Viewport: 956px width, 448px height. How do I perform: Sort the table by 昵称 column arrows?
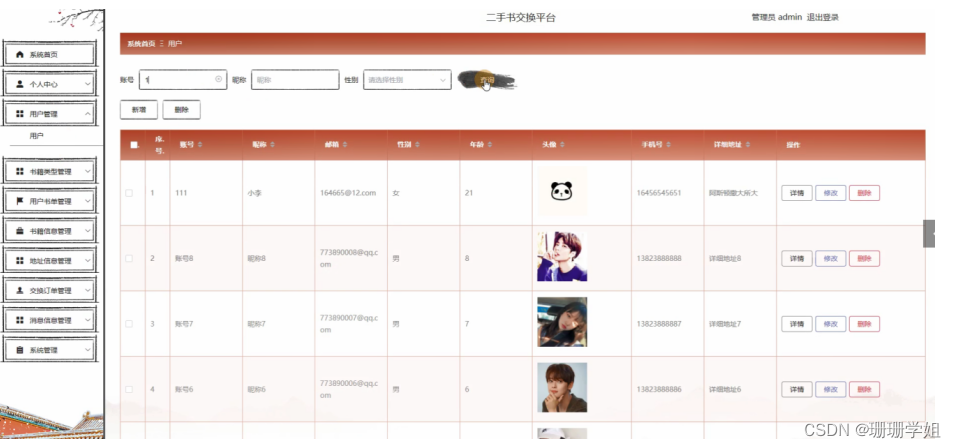[x=273, y=145]
